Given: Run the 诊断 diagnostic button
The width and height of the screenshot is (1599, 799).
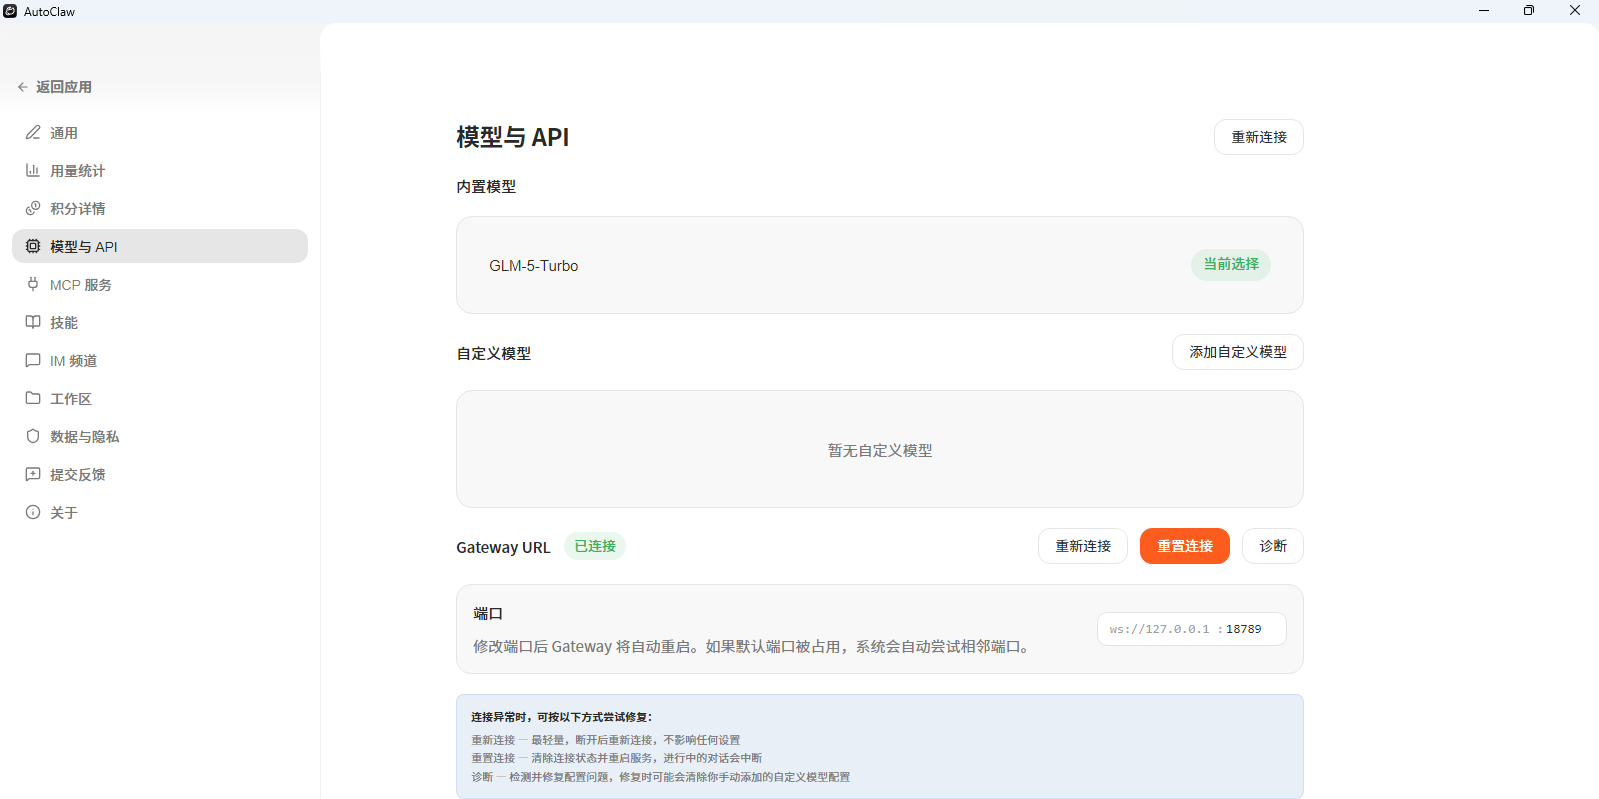Looking at the screenshot, I should click(x=1272, y=546).
